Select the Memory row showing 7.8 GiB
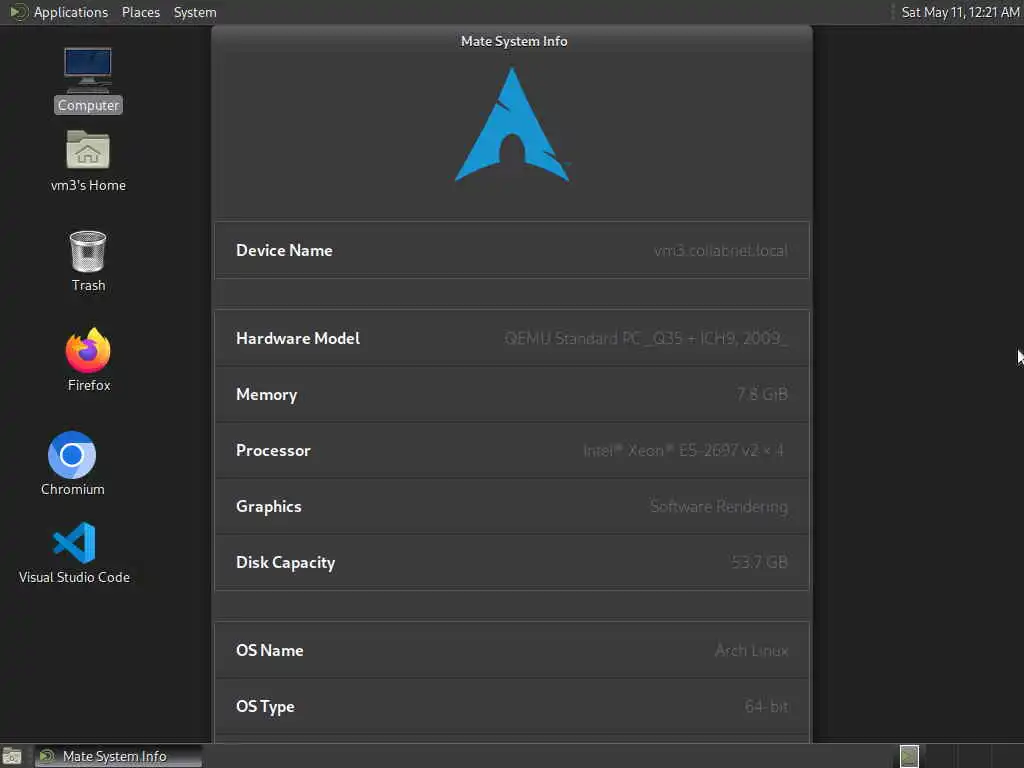 512,394
